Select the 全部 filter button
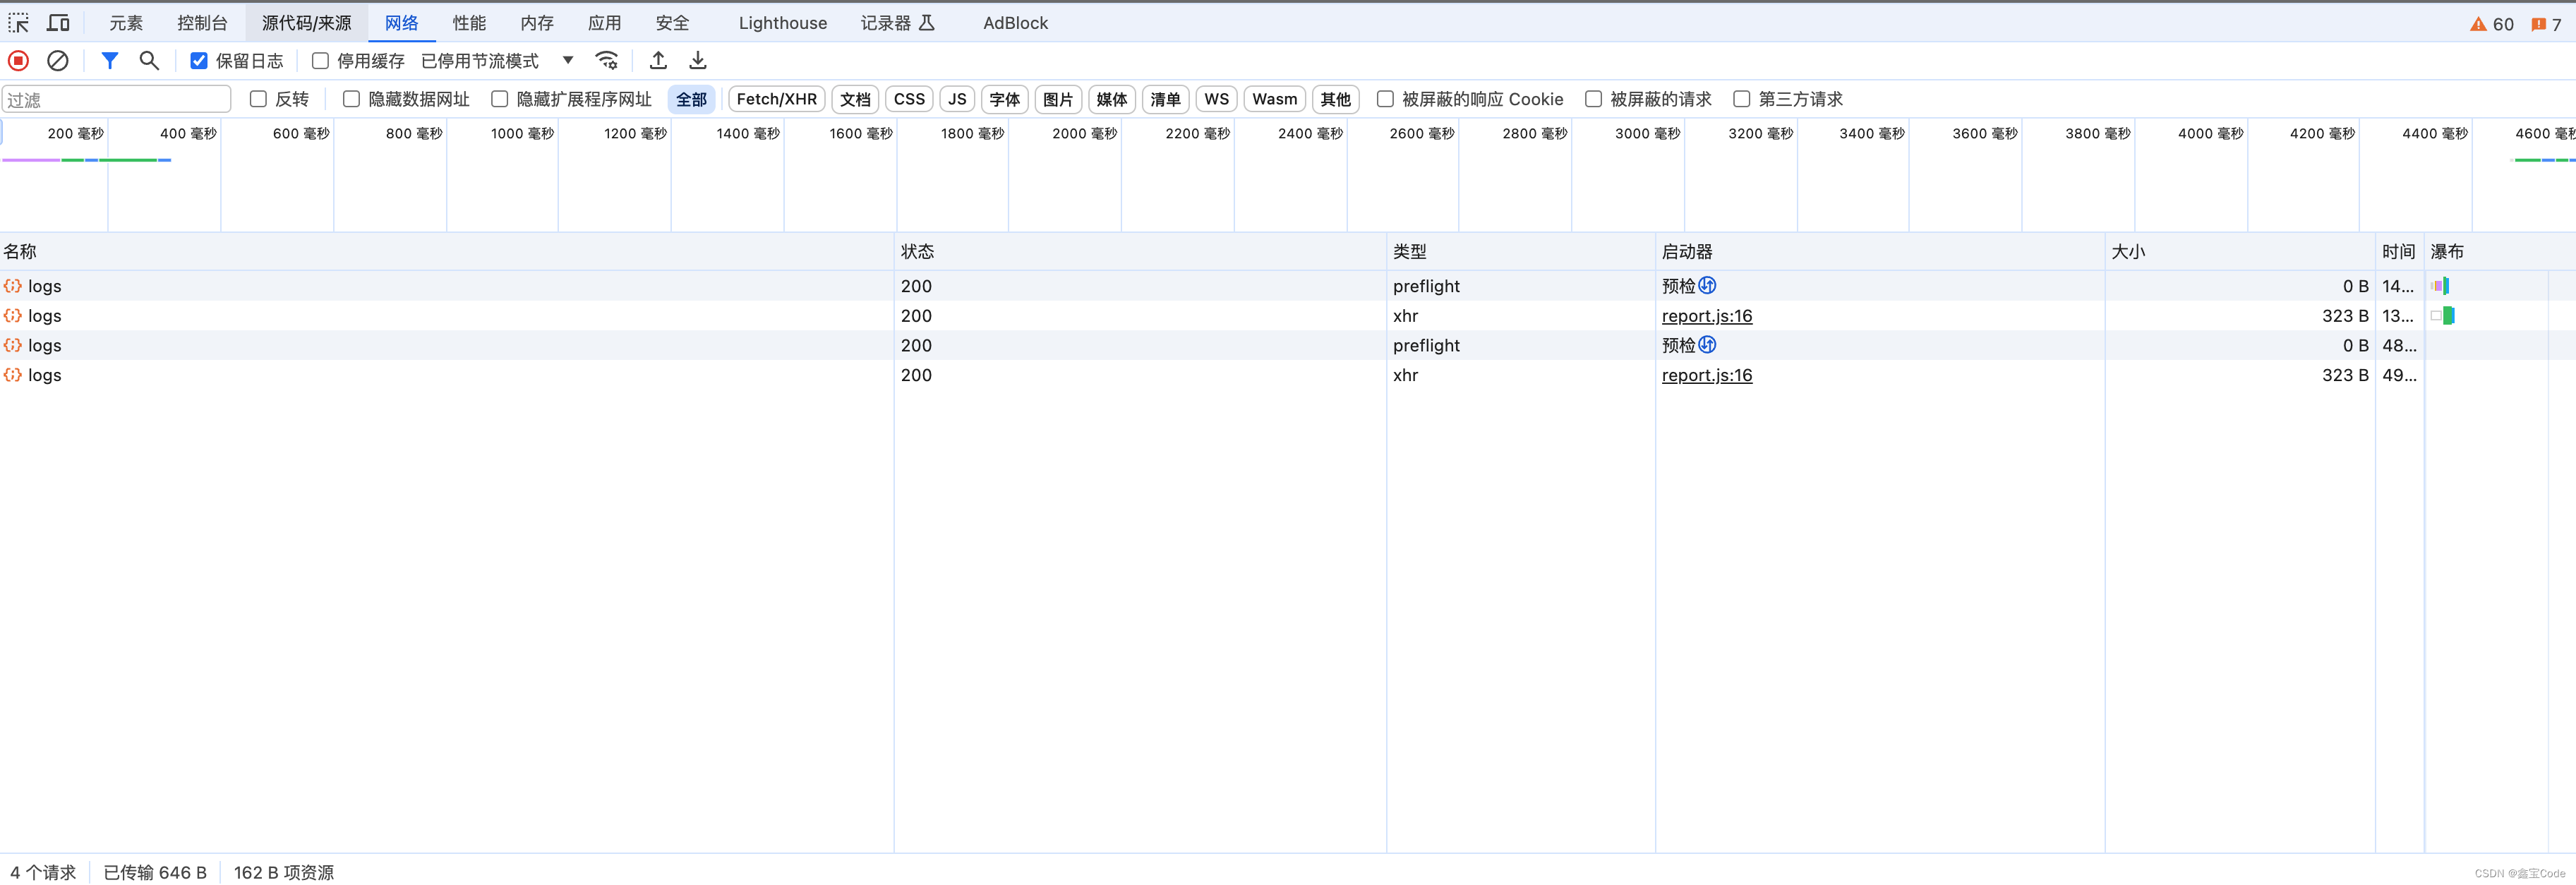 (x=691, y=99)
